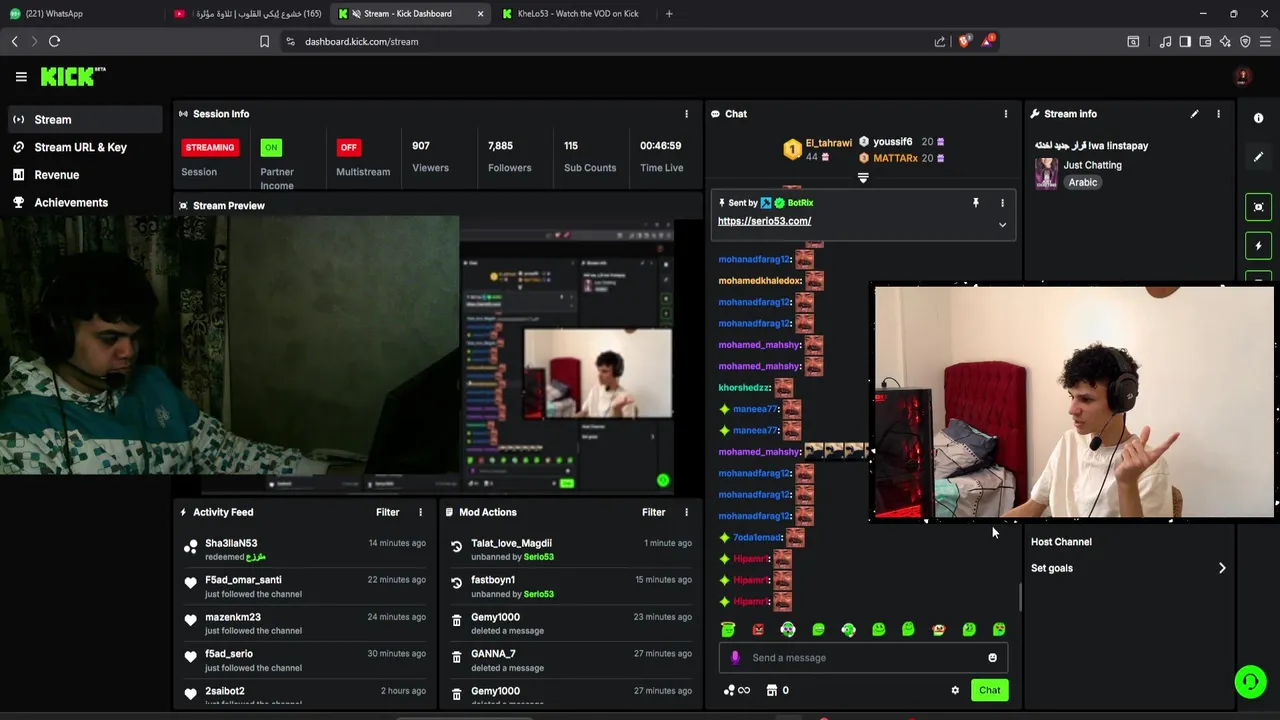Screen dimensions: 1280x720
Task: Collapse the top gifters leaderboard arrow
Action: coord(863,178)
